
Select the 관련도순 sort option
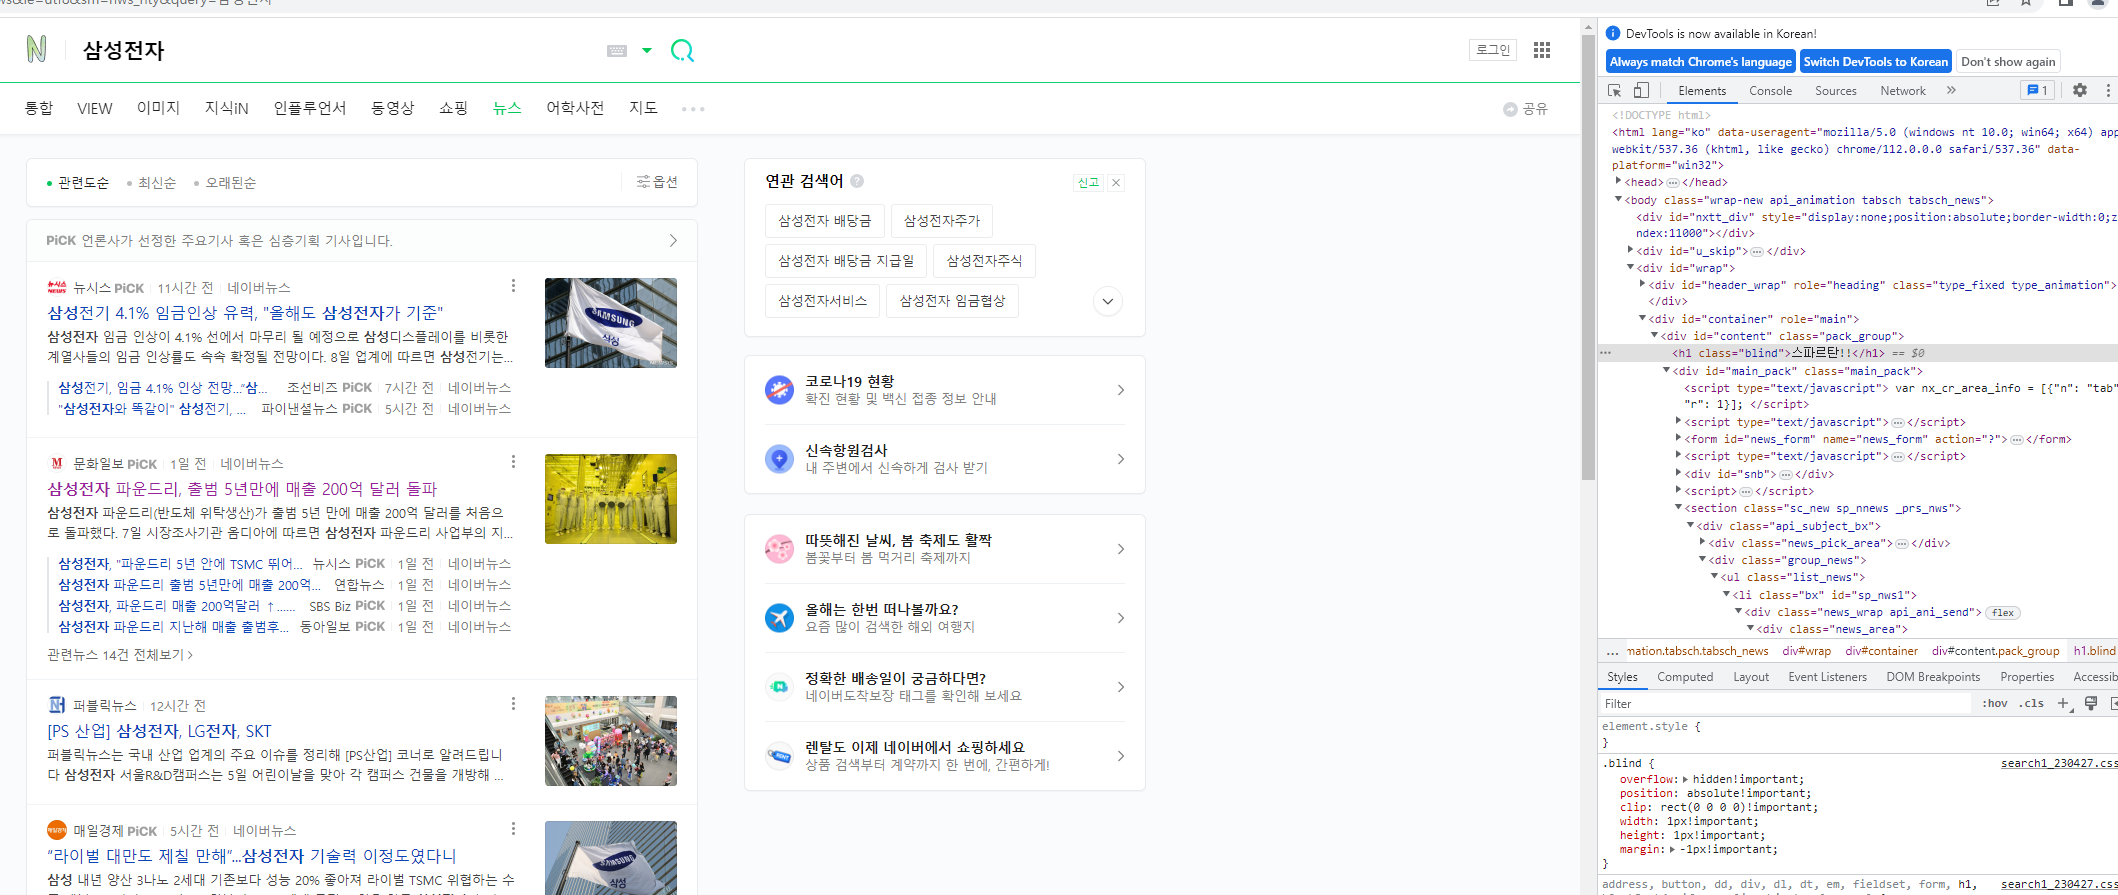(78, 183)
